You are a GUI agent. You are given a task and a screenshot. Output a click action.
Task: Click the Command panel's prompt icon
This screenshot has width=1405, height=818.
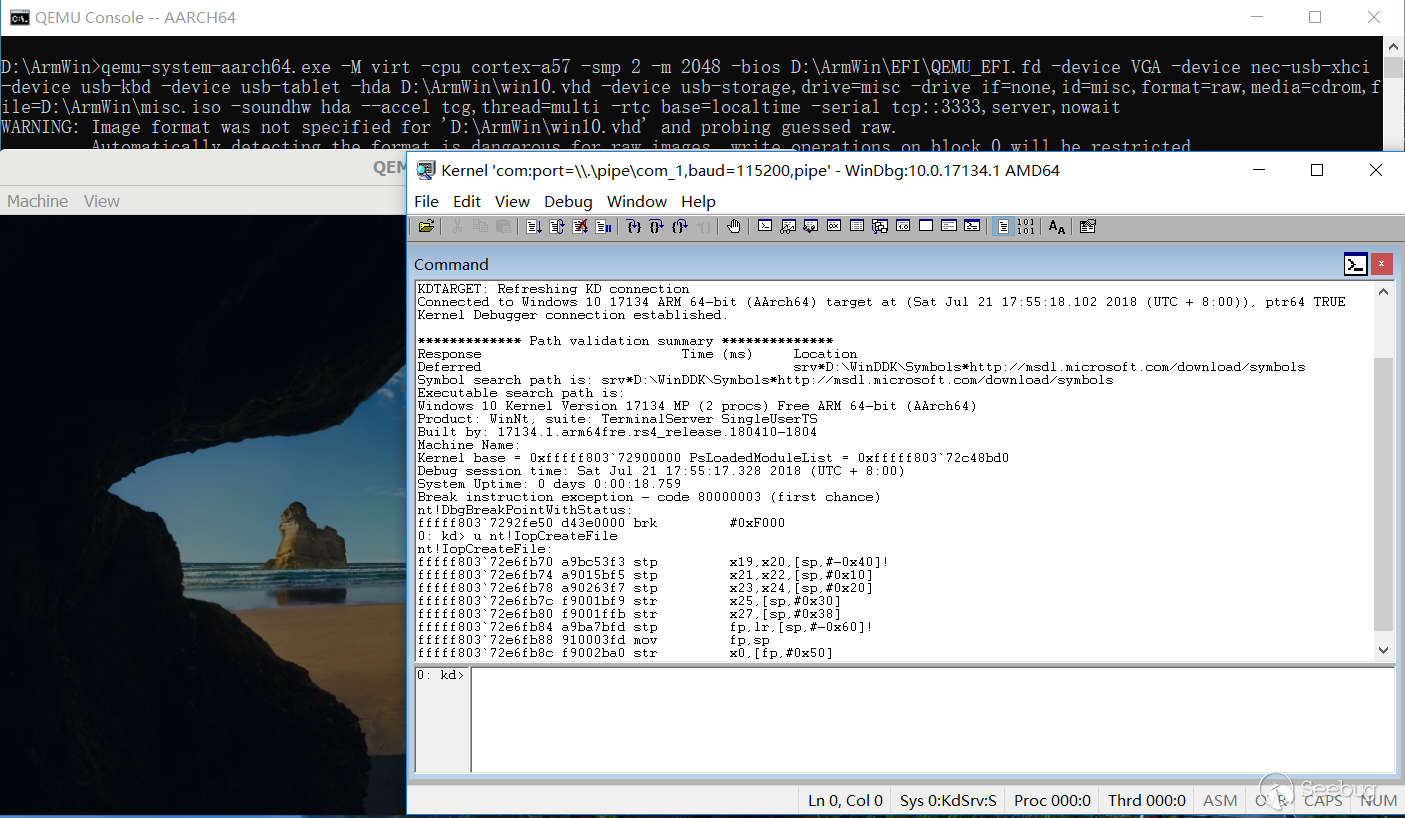tap(1355, 264)
